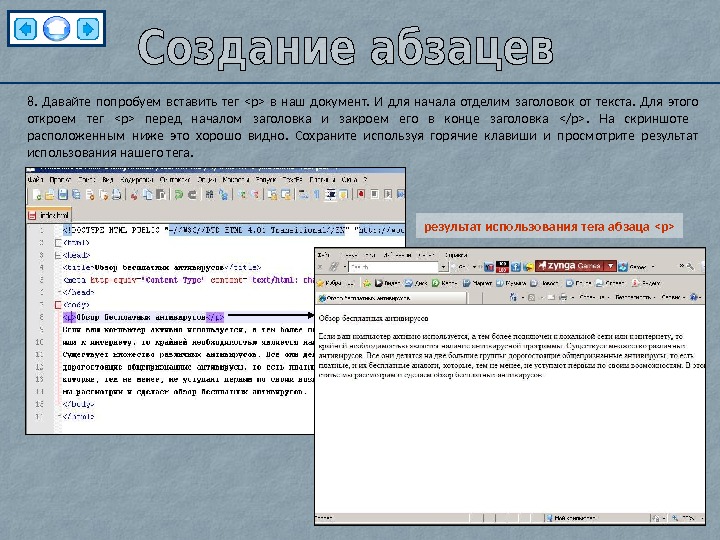Start macro recording with the red dot
720x540 pixels.
(x=361, y=195)
